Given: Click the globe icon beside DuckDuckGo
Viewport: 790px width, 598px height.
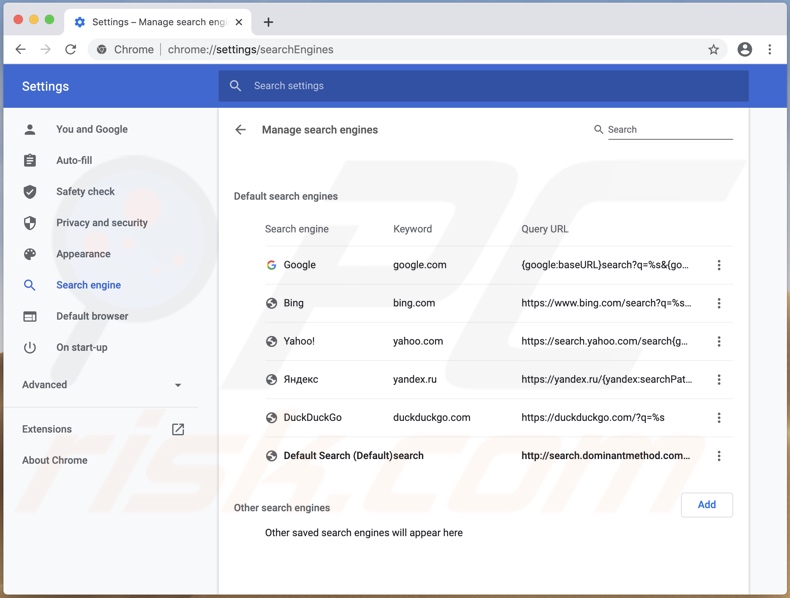Looking at the screenshot, I should [271, 418].
